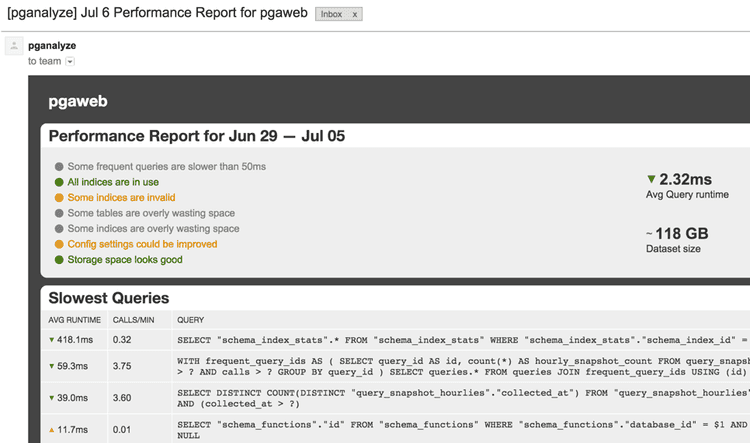Click the pgaweb header title
The image size is (750, 443).
coord(78,101)
